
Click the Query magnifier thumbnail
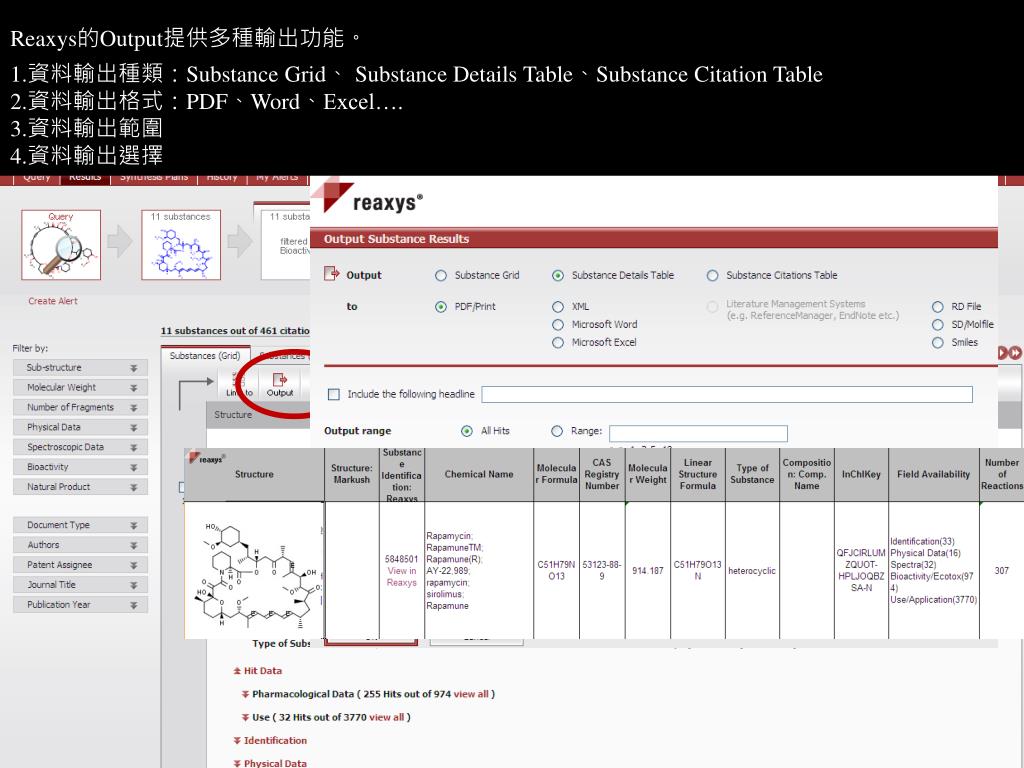[61, 245]
